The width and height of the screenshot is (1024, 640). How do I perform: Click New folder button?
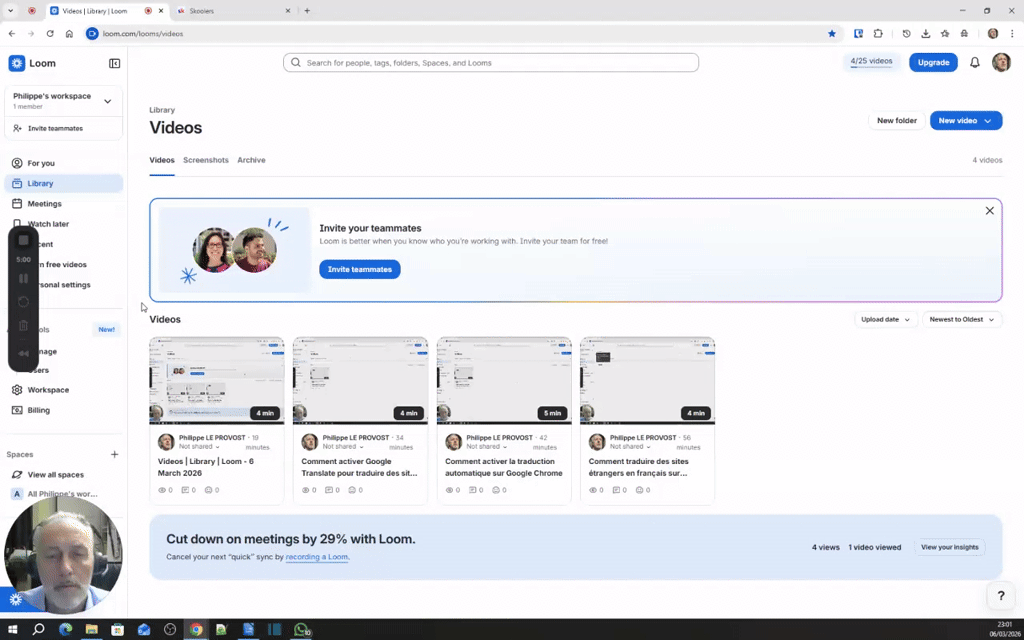(x=897, y=121)
